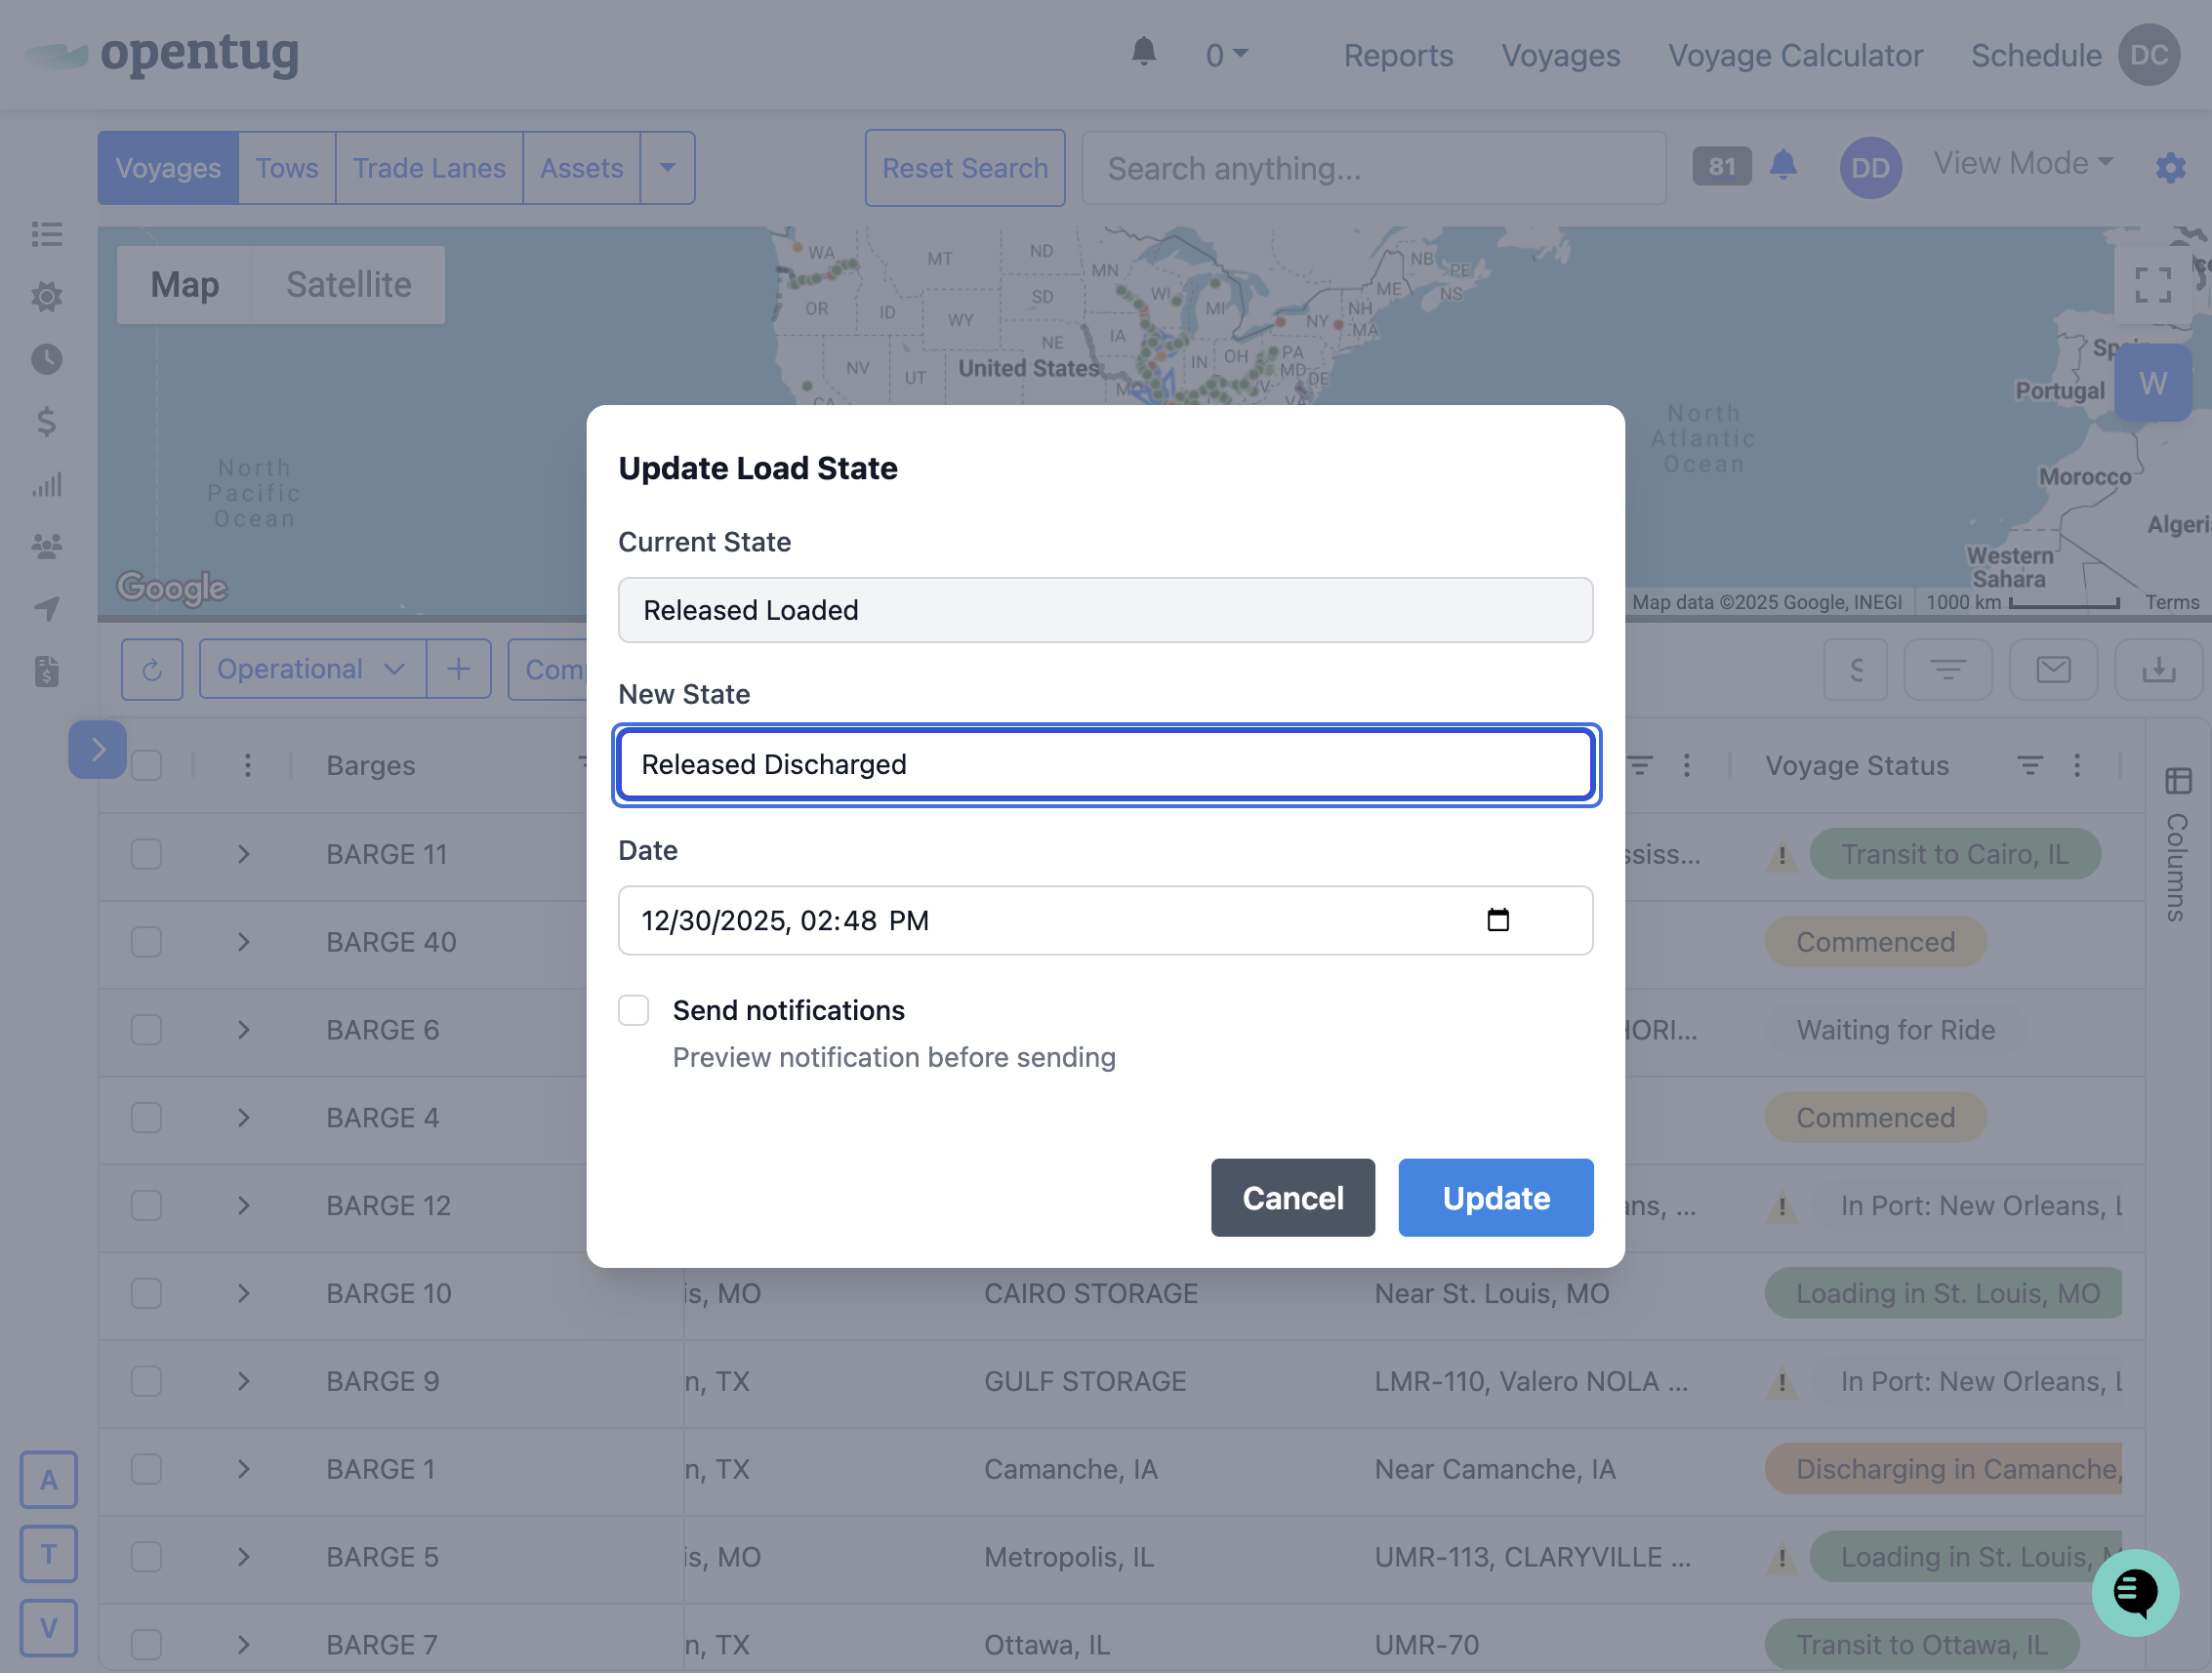The height and width of the screenshot is (1673, 2212).
Task: Click the download export icon
Action: (x=2157, y=669)
